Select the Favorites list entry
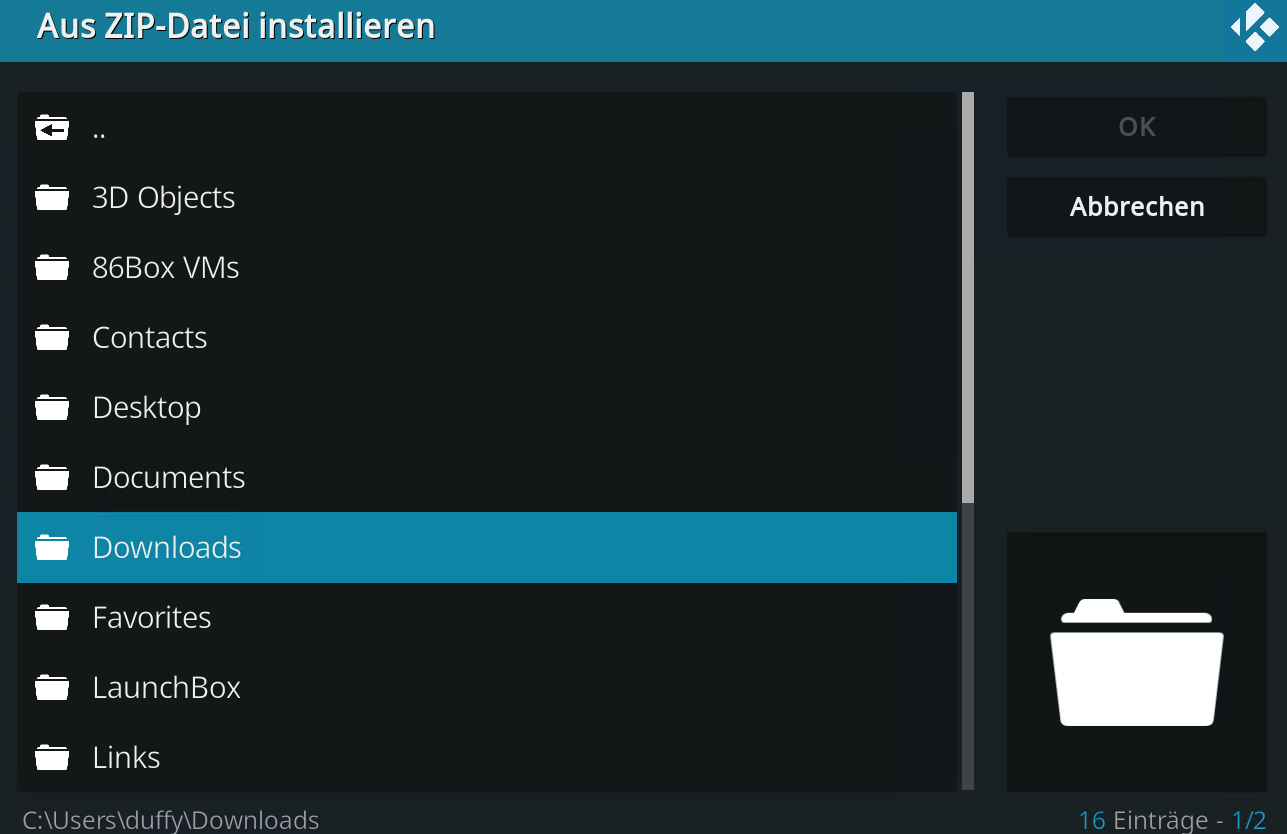This screenshot has height=834, width=1287. tap(487, 617)
